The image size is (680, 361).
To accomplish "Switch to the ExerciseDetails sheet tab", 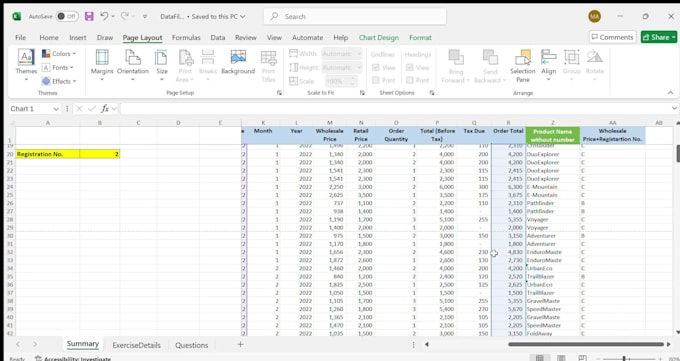I will click(136, 345).
